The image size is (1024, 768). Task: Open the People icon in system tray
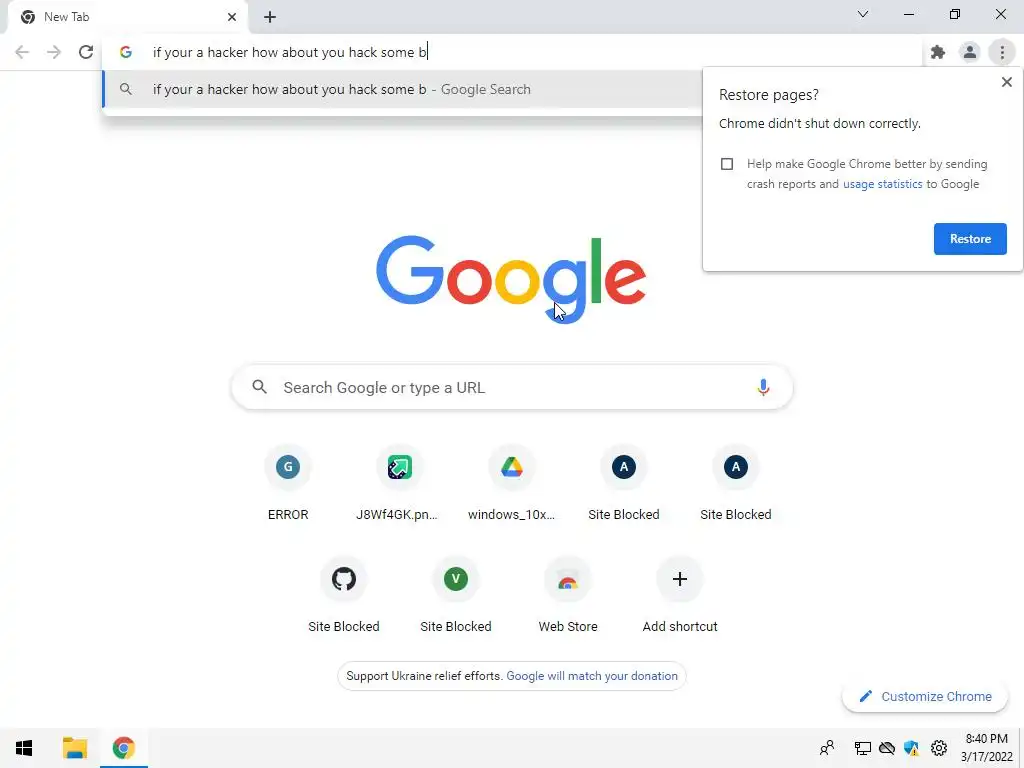pos(827,748)
